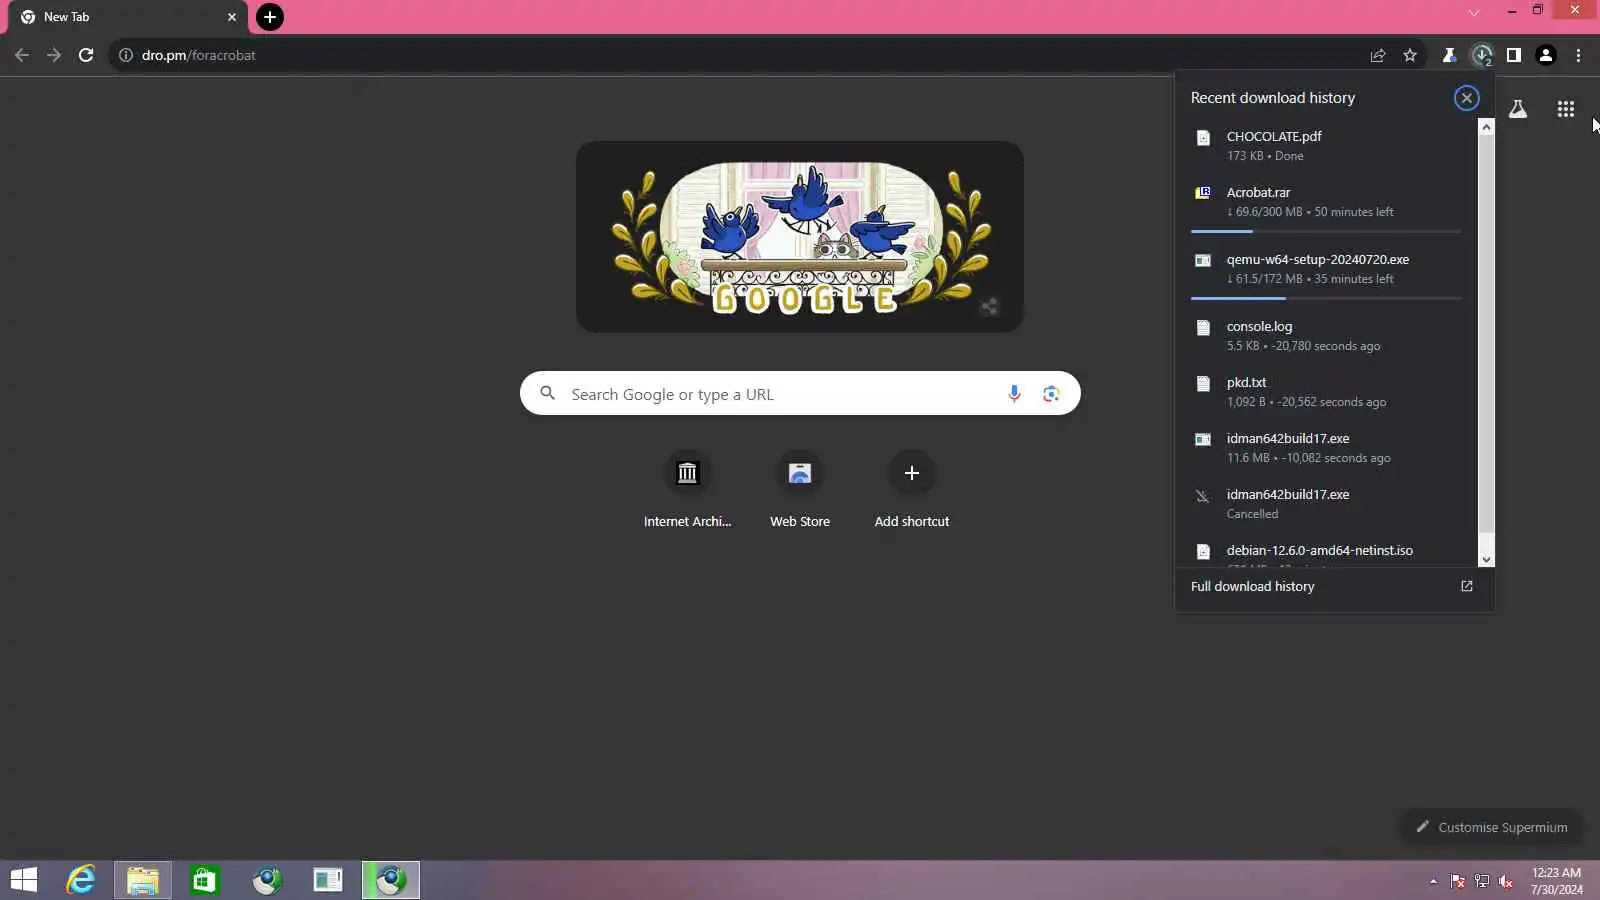Click the Customise Supermium button
Viewport: 1600px width, 900px height.
coord(1491,827)
